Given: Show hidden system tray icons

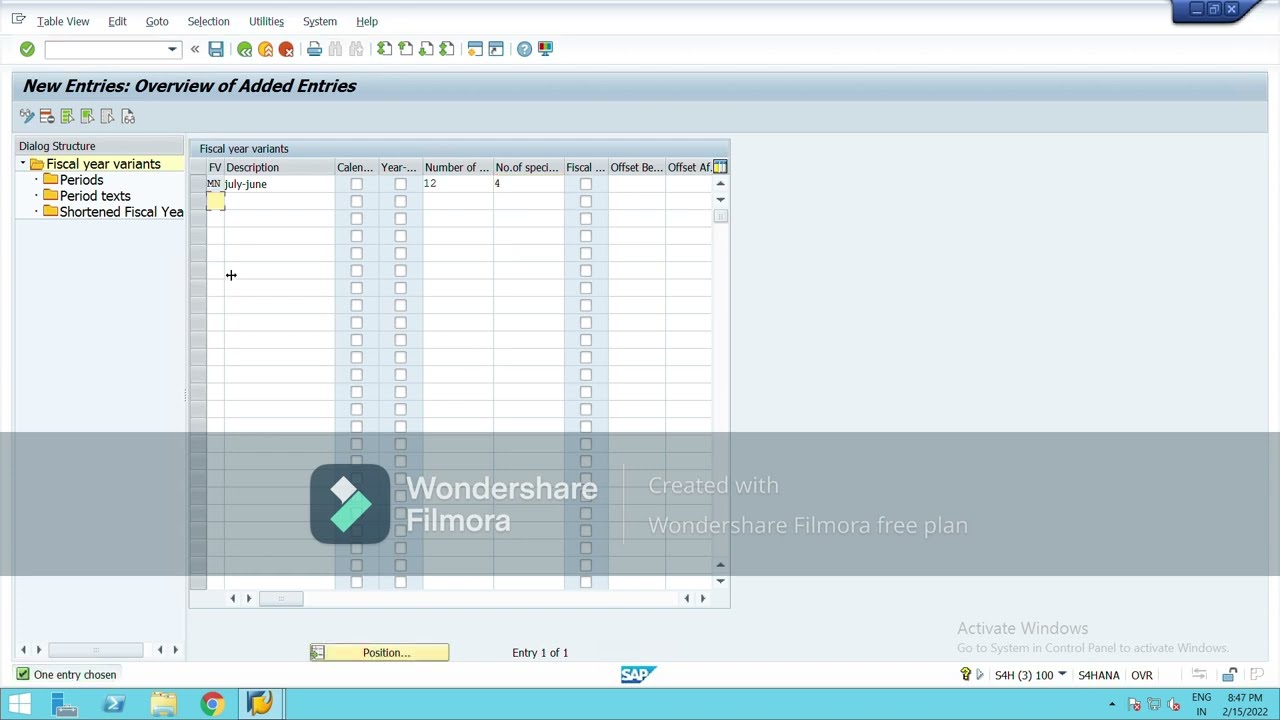Looking at the screenshot, I should [x=1112, y=704].
